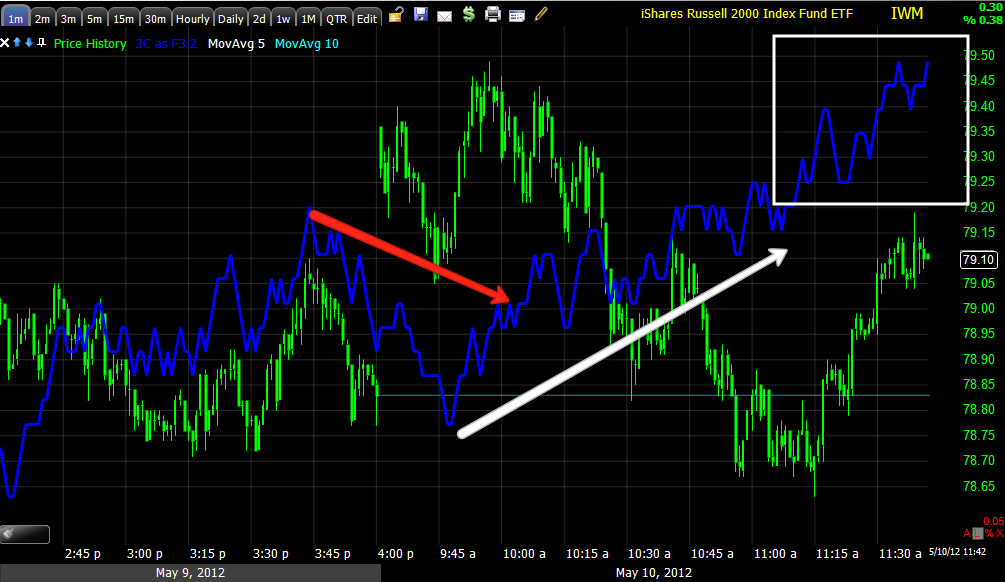Click the 78.65 price axis label
The image size is (1005, 582).
(979, 486)
